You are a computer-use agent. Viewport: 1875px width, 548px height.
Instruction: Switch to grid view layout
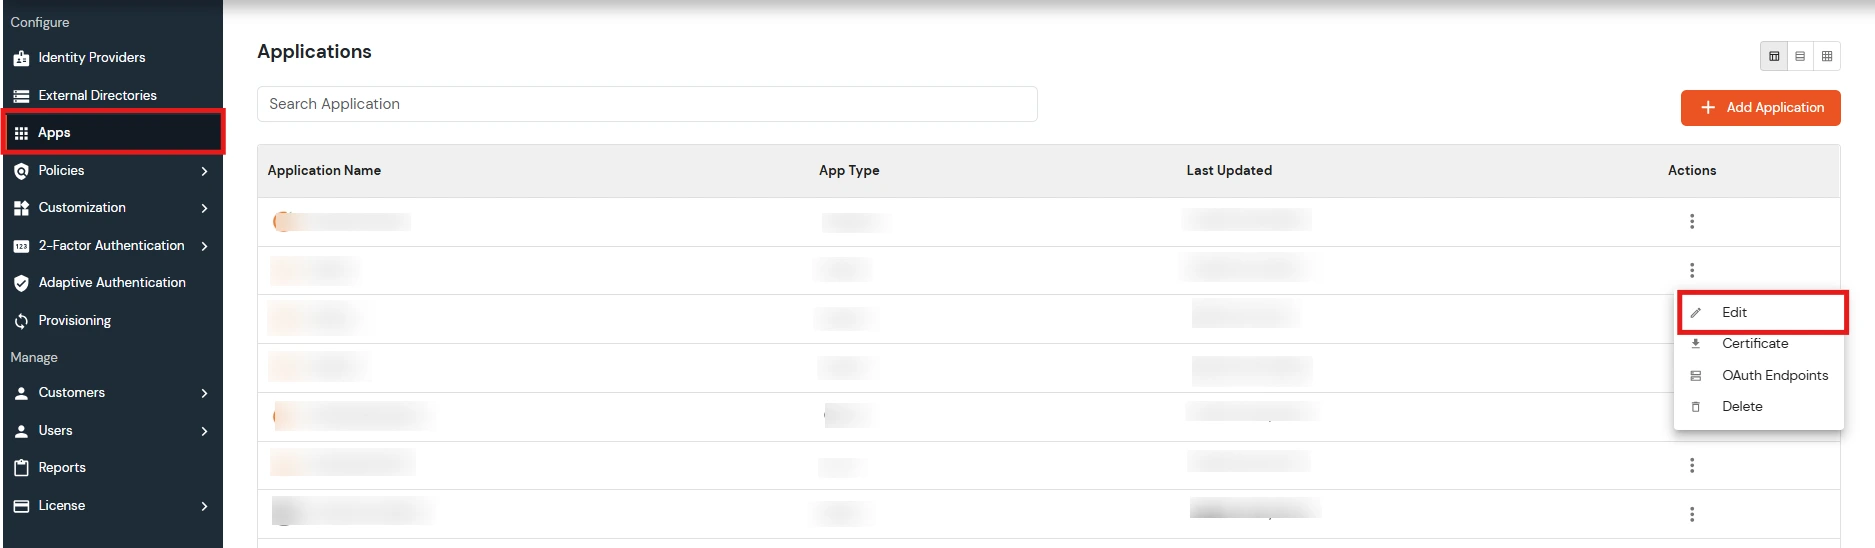click(1826, 56)
